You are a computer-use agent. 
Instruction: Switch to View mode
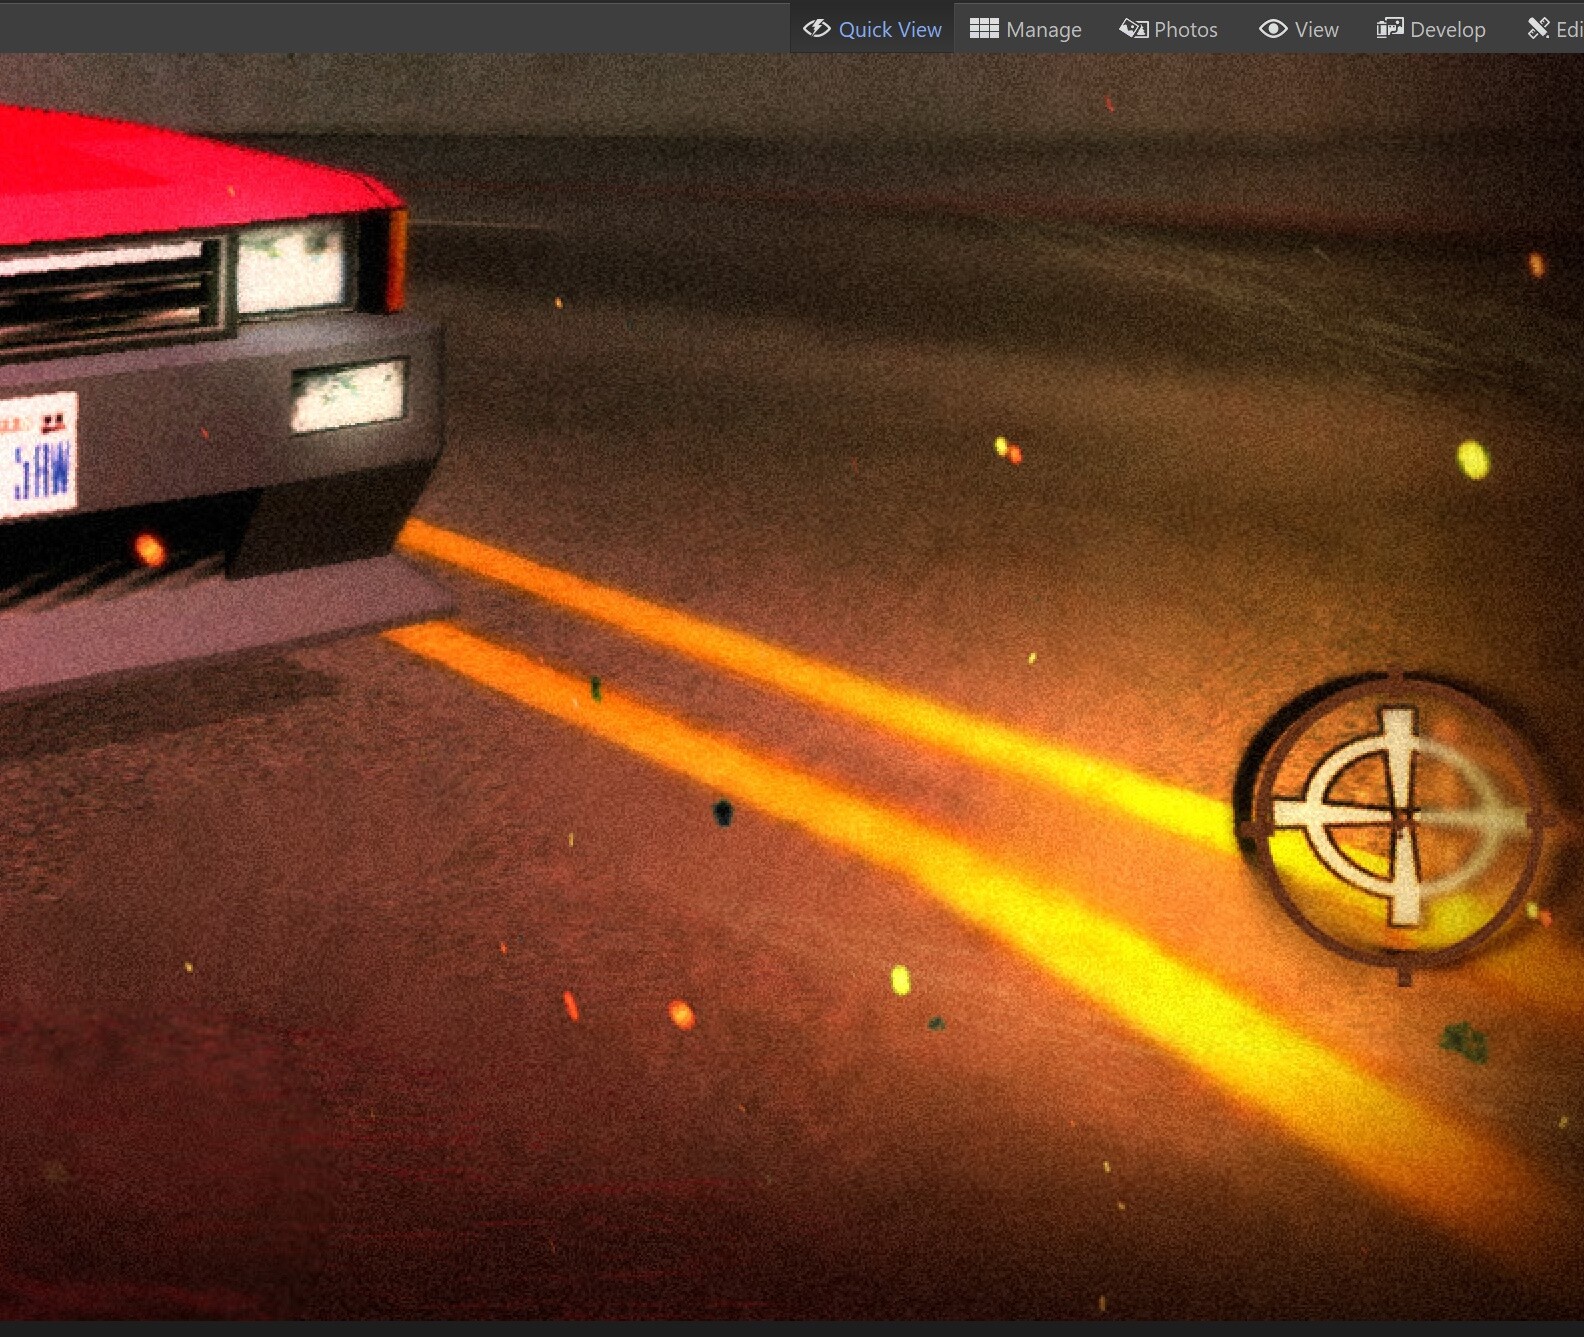tap(1298, 29)
